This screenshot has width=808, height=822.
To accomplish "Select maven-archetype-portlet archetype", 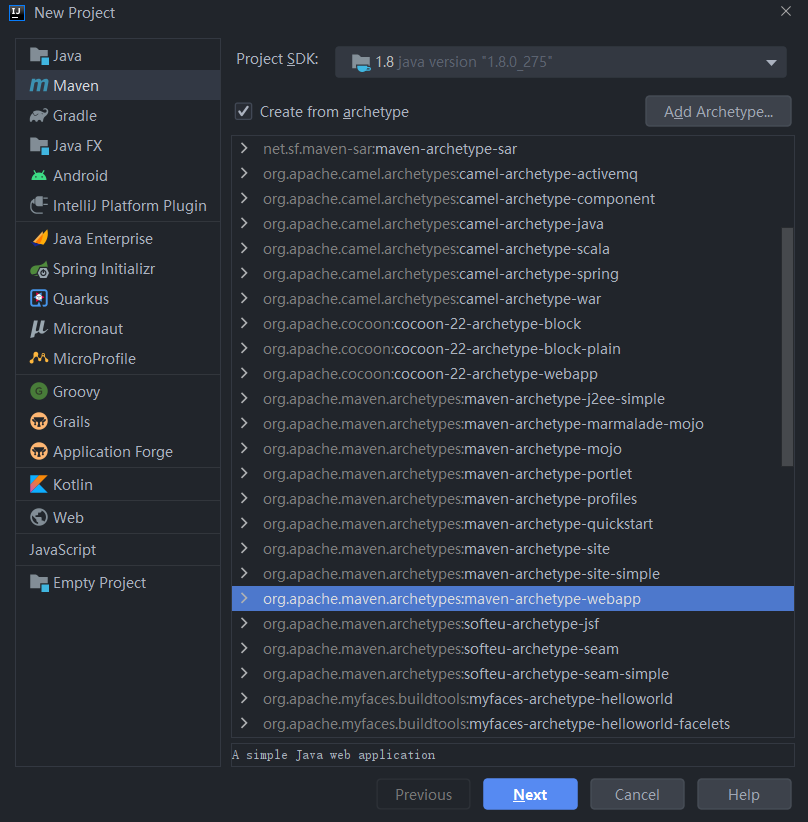I will click(513, 473).
